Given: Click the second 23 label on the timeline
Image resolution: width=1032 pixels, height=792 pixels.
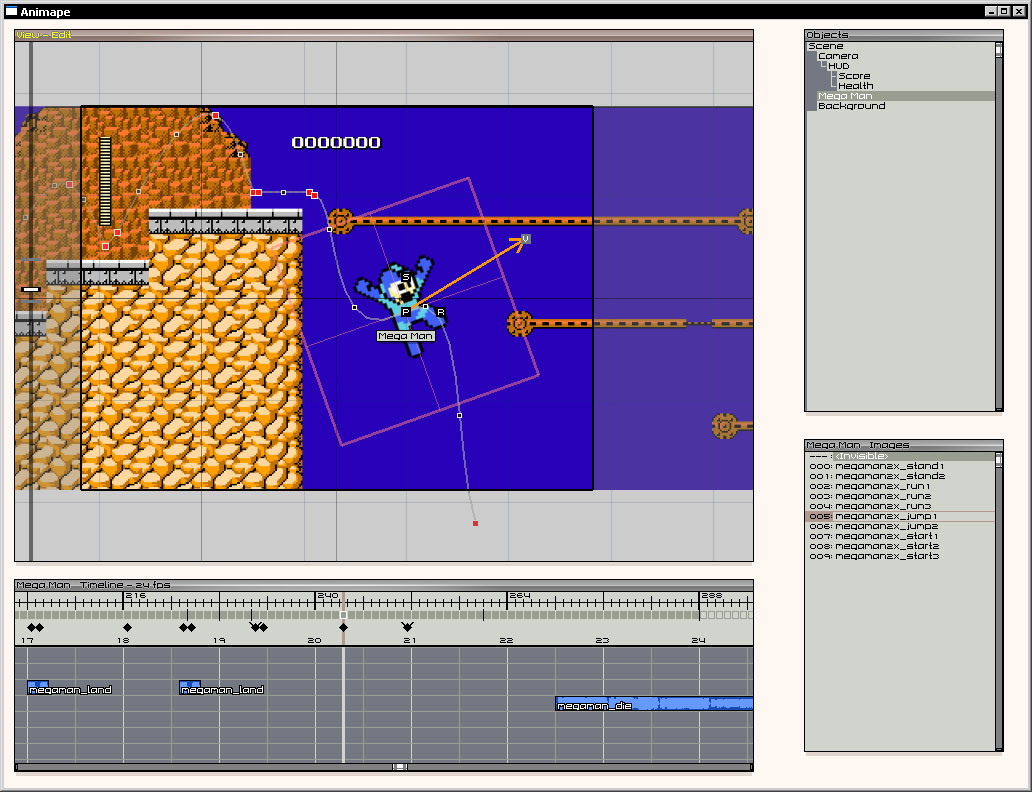Looking at the screenshot, I should [x=602, y=640].
